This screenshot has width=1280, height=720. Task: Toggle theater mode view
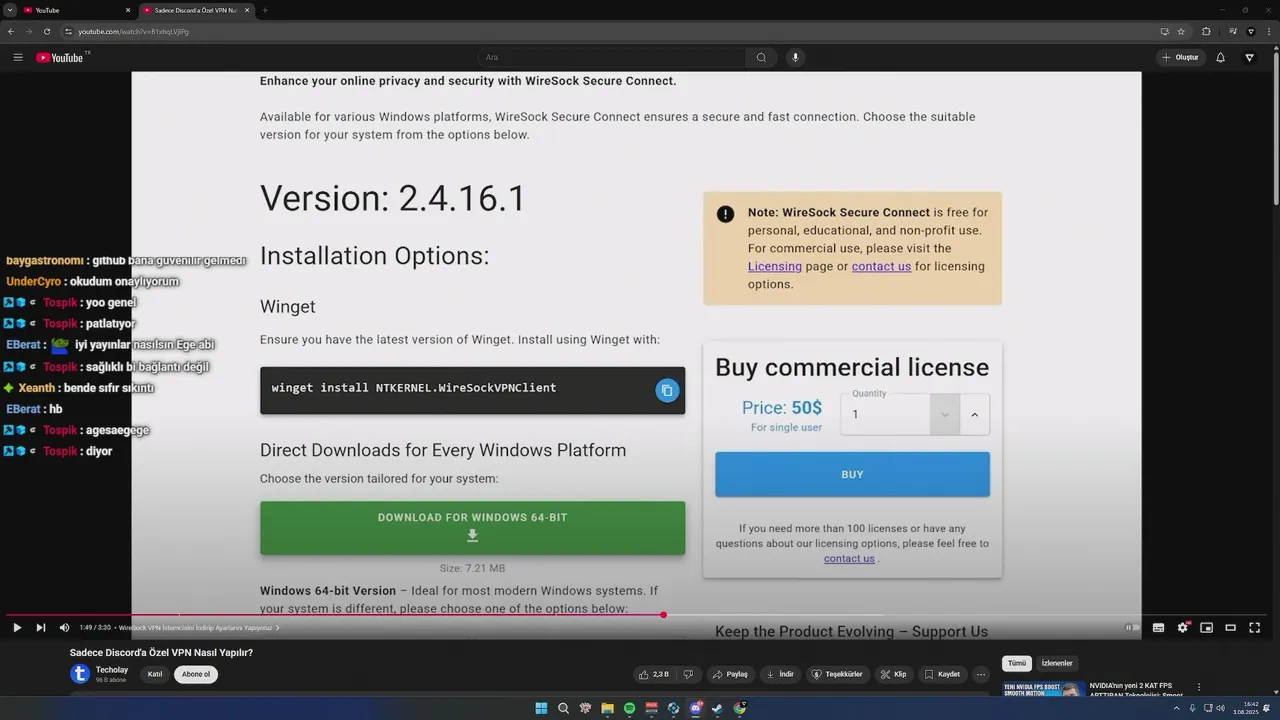[1230, 628]
